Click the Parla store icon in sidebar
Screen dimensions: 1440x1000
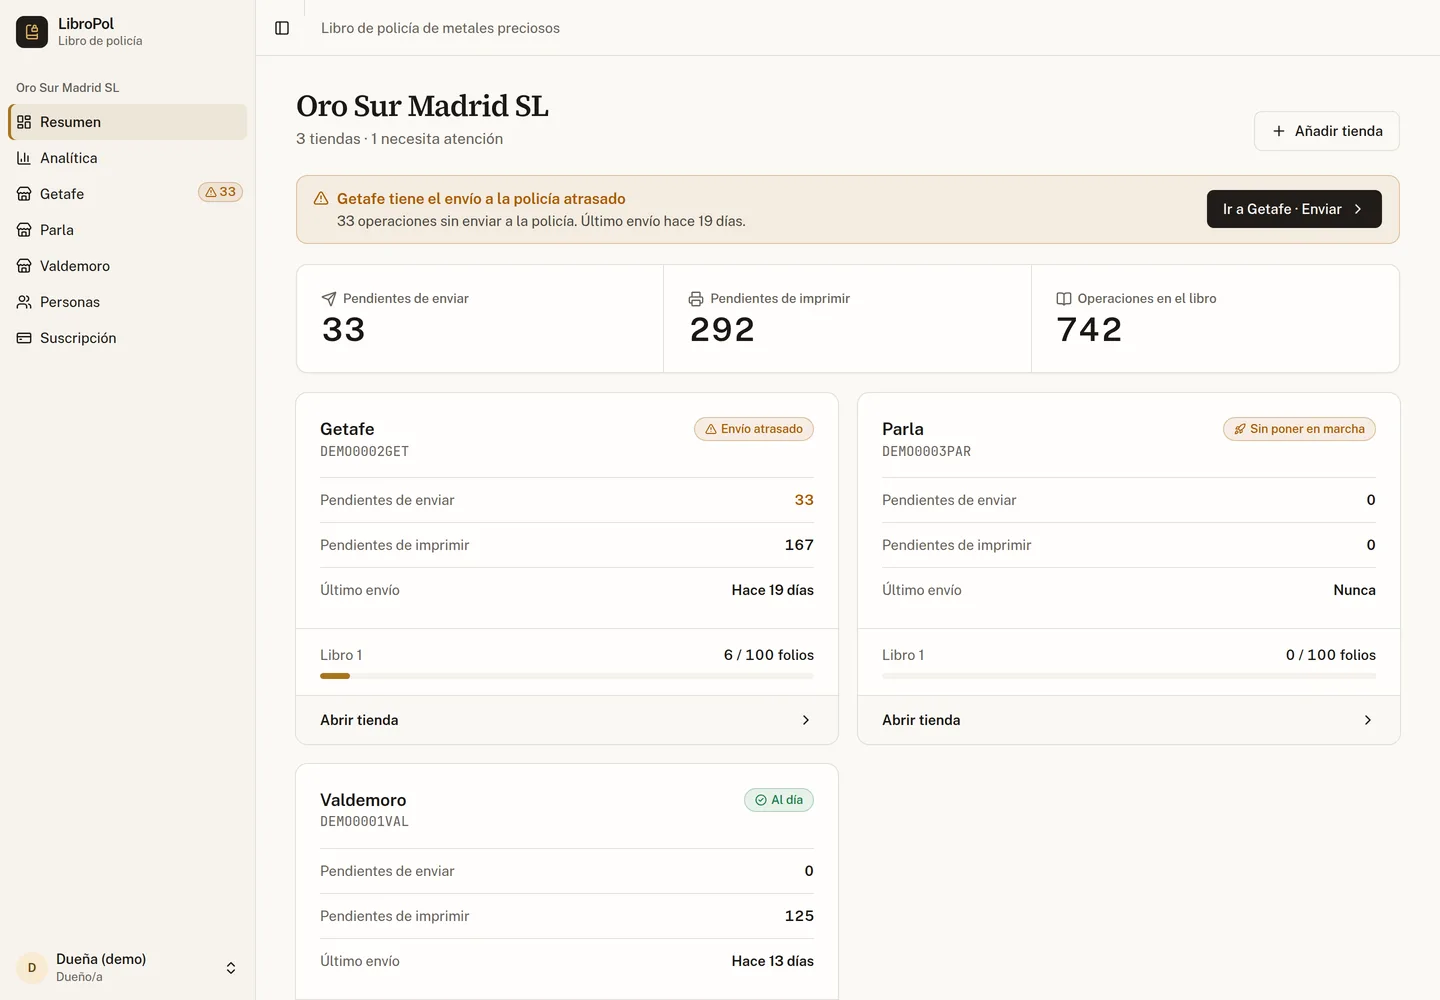point(24,230)
